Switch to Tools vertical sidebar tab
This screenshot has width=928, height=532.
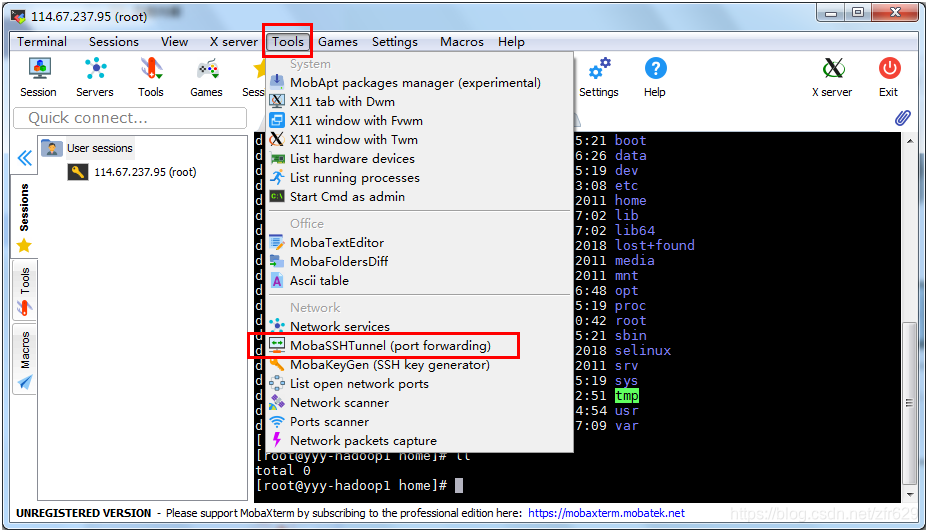[24, 291]
